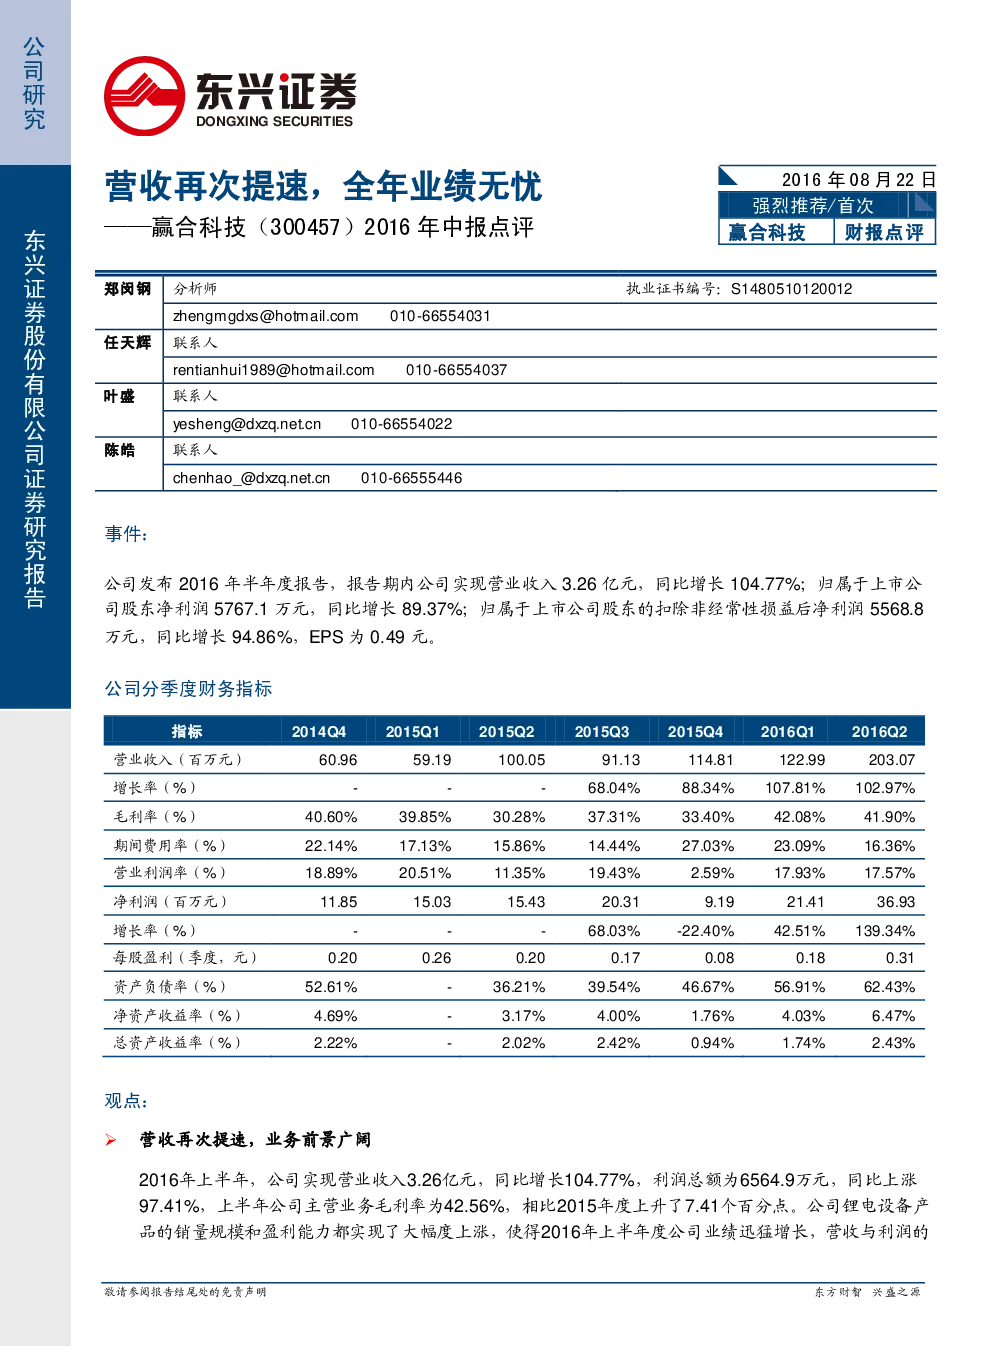Click phone number 010-66554031

point(440,316)
